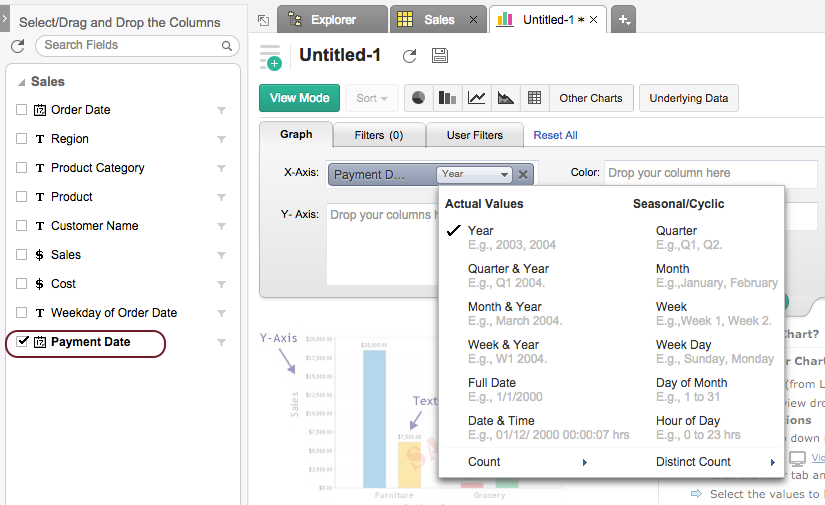Choose the line chart type icon
Viewport: 825px width, 505px height.
(x=477, y=98)
